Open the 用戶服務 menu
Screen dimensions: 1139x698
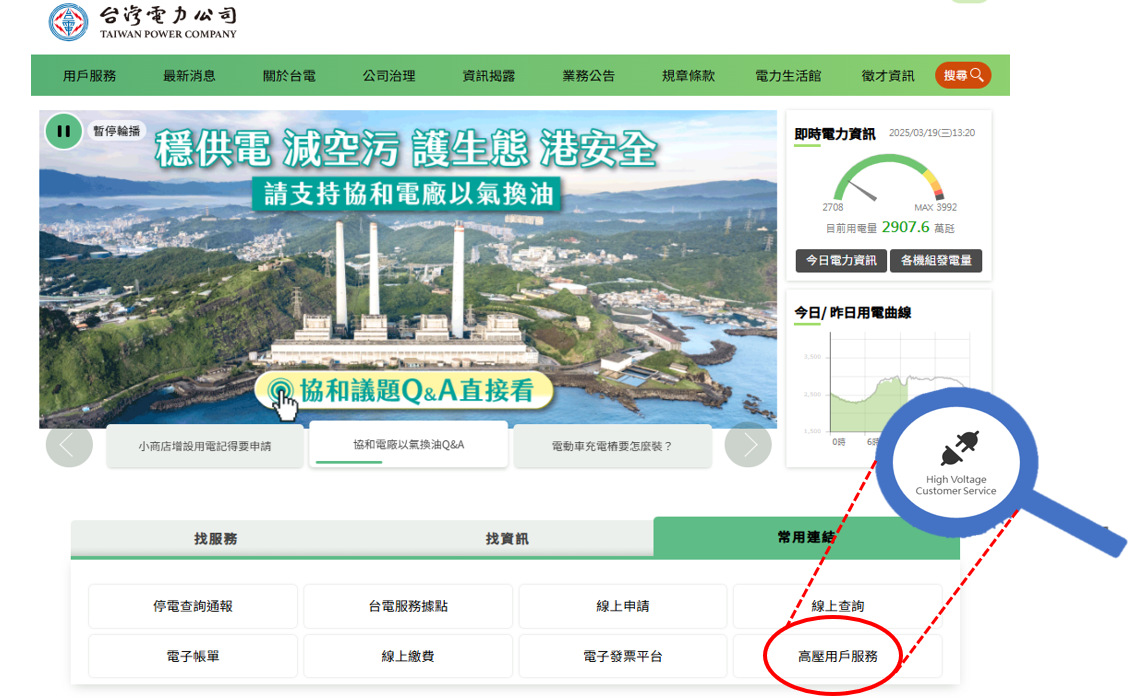click(x=89, y=76)
